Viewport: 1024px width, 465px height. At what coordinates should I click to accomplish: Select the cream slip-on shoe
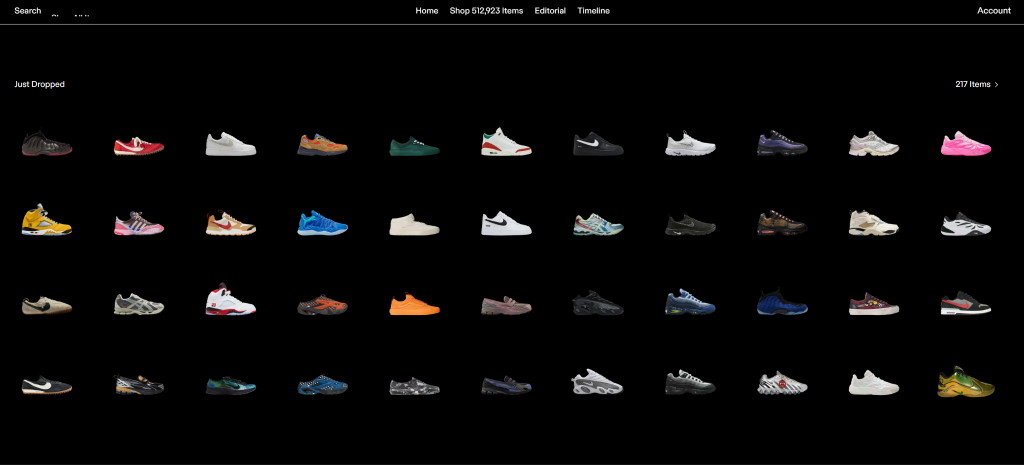(414, 224)
